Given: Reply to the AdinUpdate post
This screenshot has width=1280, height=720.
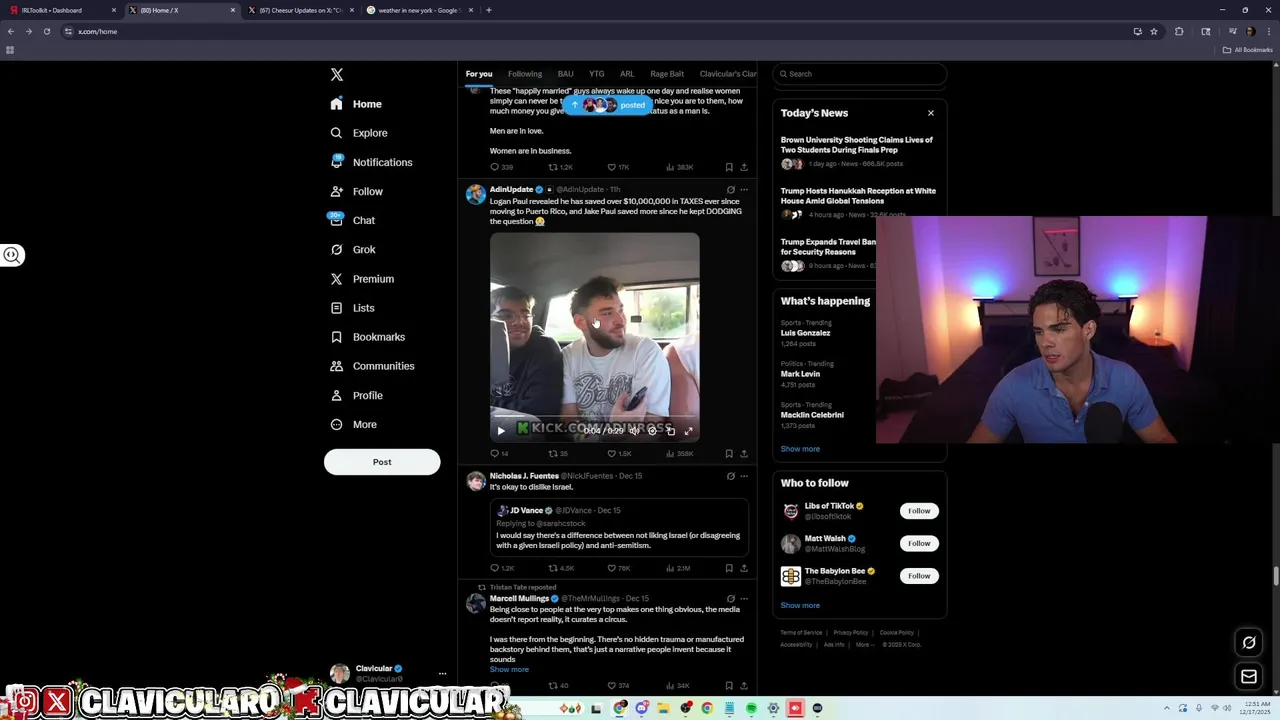Looking at the screenshot, I should click(x=498, y=453).
